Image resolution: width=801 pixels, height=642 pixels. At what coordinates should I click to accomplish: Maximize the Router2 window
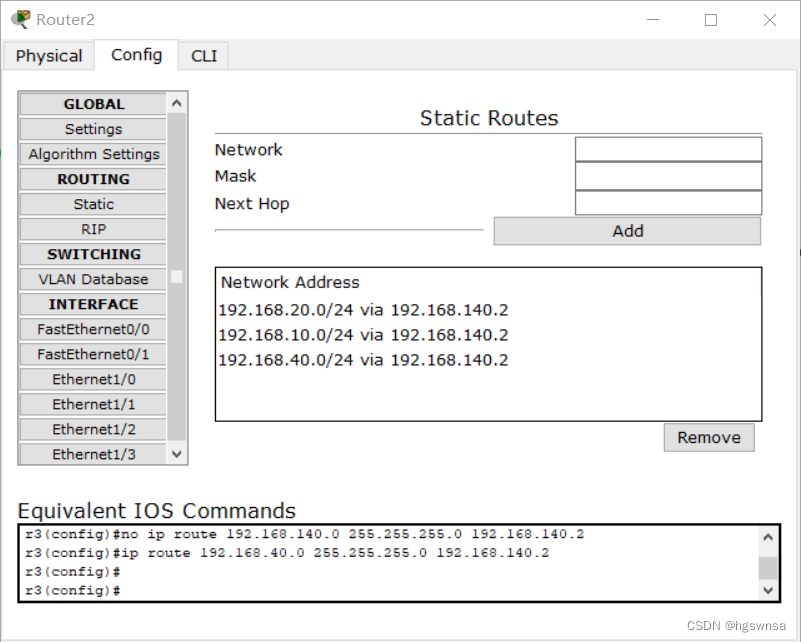[x=711, y=20]
